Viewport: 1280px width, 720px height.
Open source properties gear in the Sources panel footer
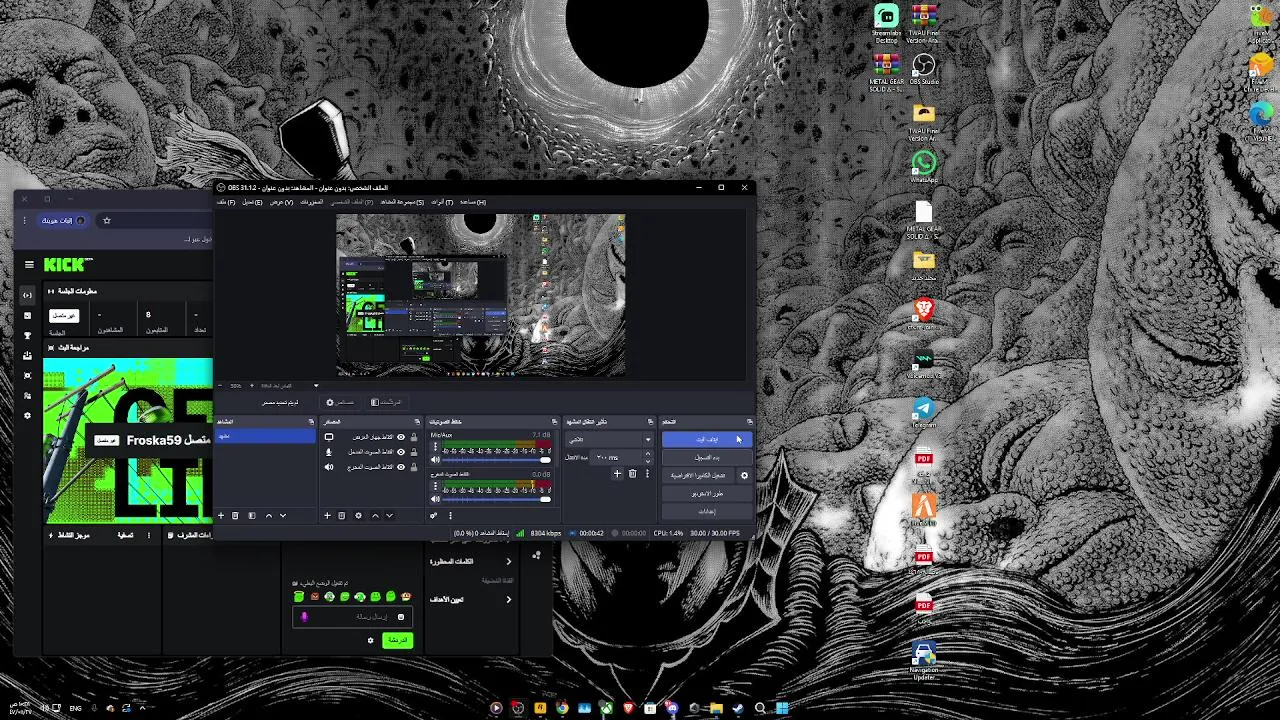(358, 516)
